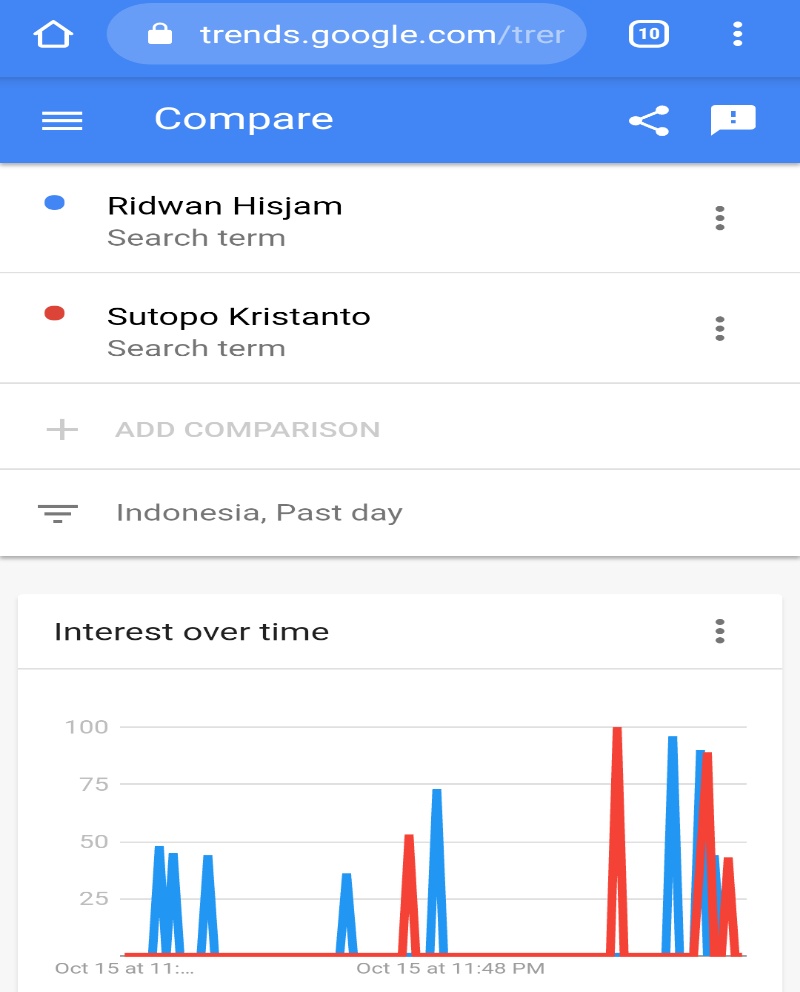Open Interest over time card options menu
The width and height of the screenshot is (800, 992).
click(720, 631)
